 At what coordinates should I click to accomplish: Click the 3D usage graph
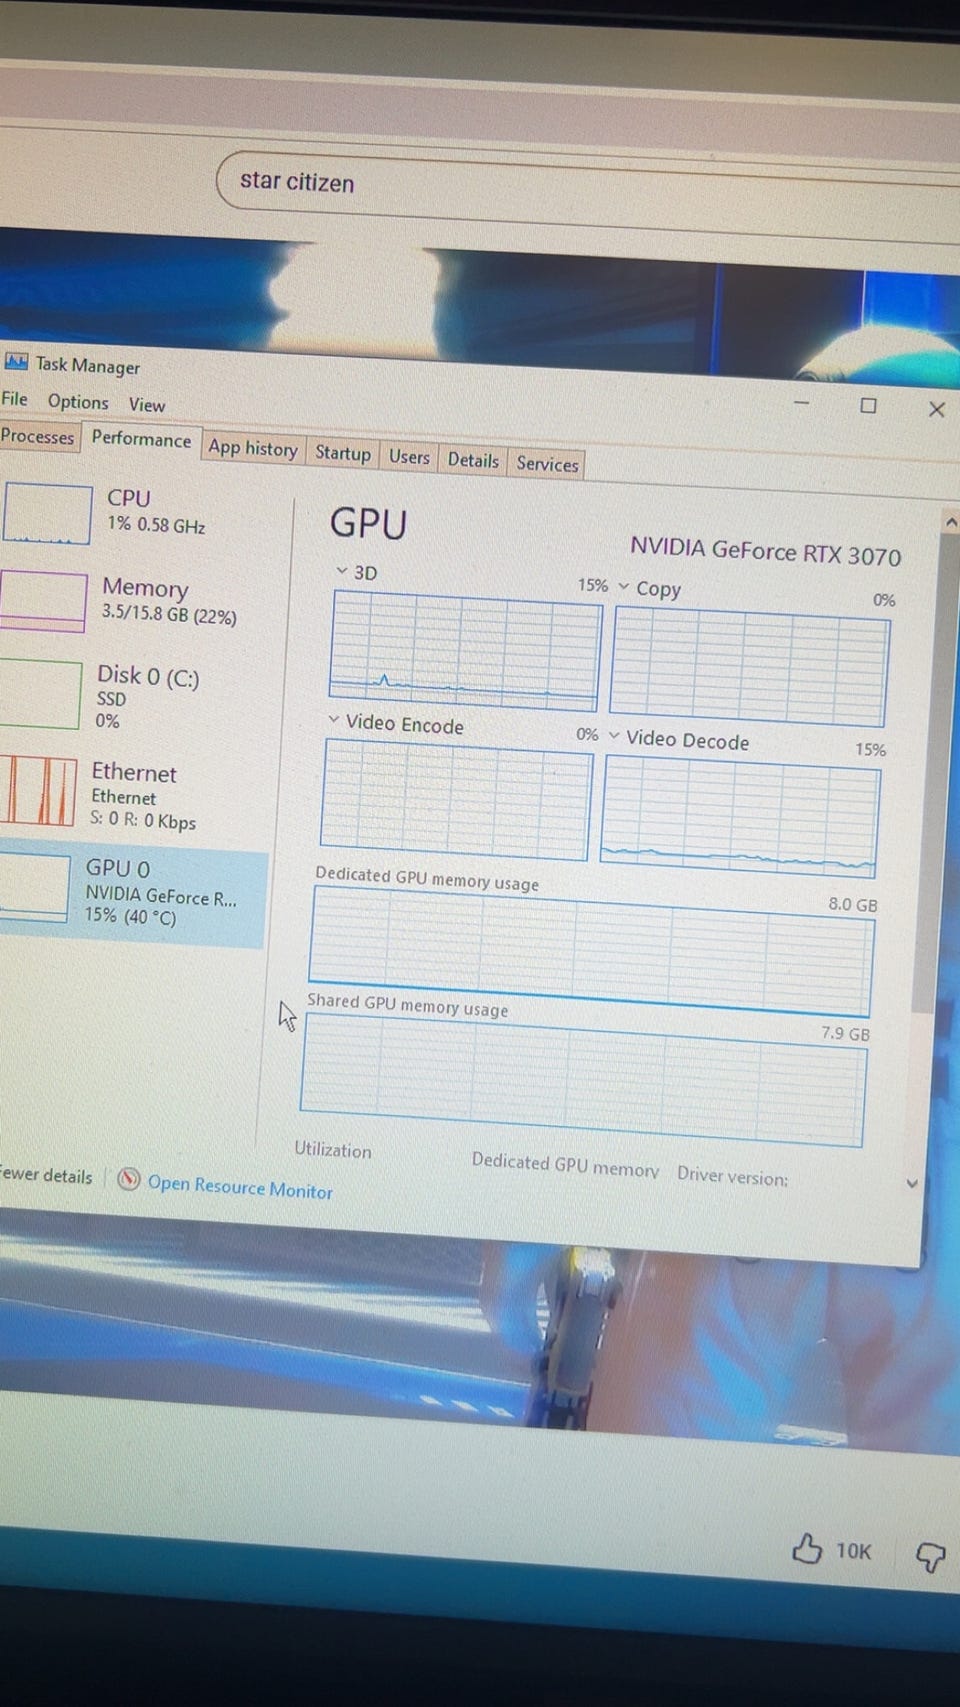[465, 651]
